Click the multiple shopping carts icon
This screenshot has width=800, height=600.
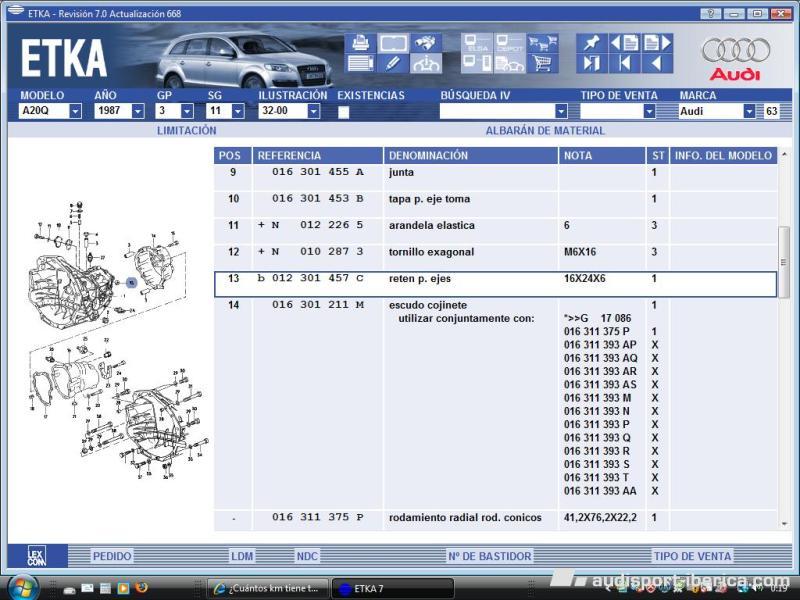coord(542,43)
